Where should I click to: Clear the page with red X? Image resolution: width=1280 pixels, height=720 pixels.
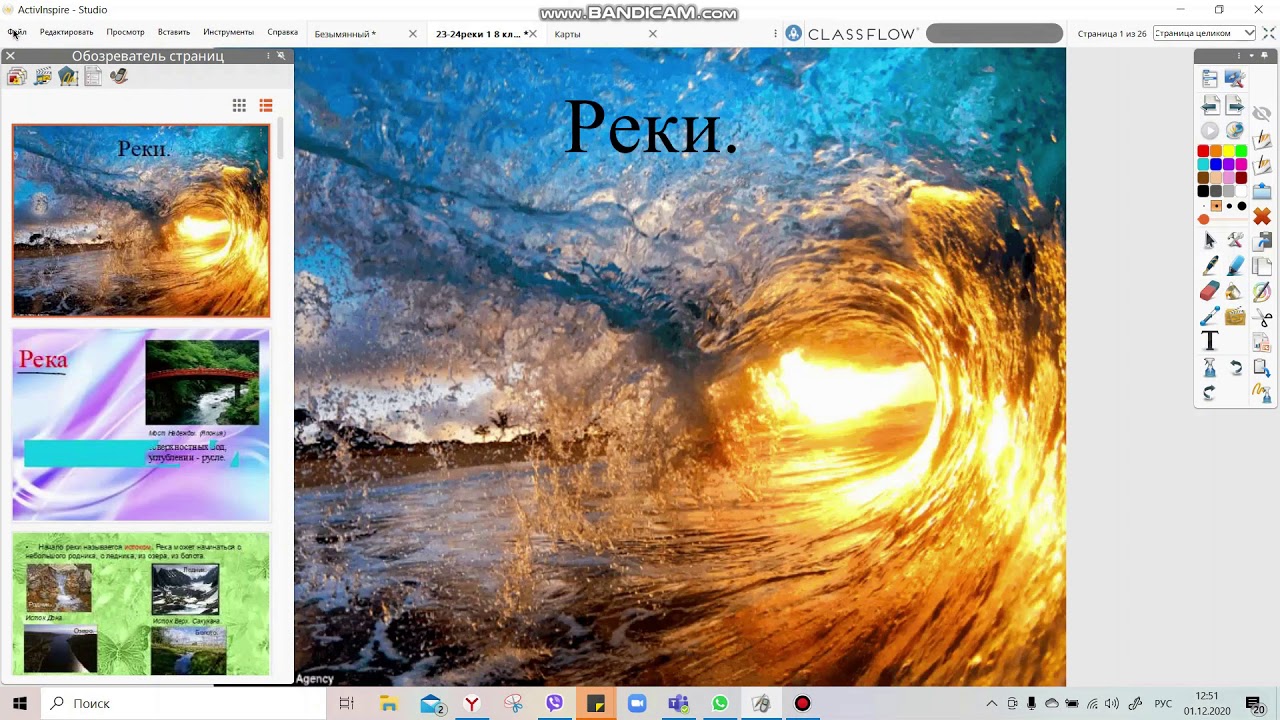click(1261, 217)
